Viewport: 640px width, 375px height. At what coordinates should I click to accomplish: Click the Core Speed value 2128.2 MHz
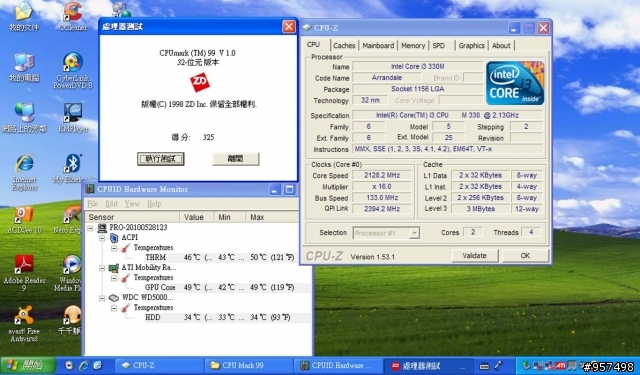pyautogui.click(x=382, y=175)
